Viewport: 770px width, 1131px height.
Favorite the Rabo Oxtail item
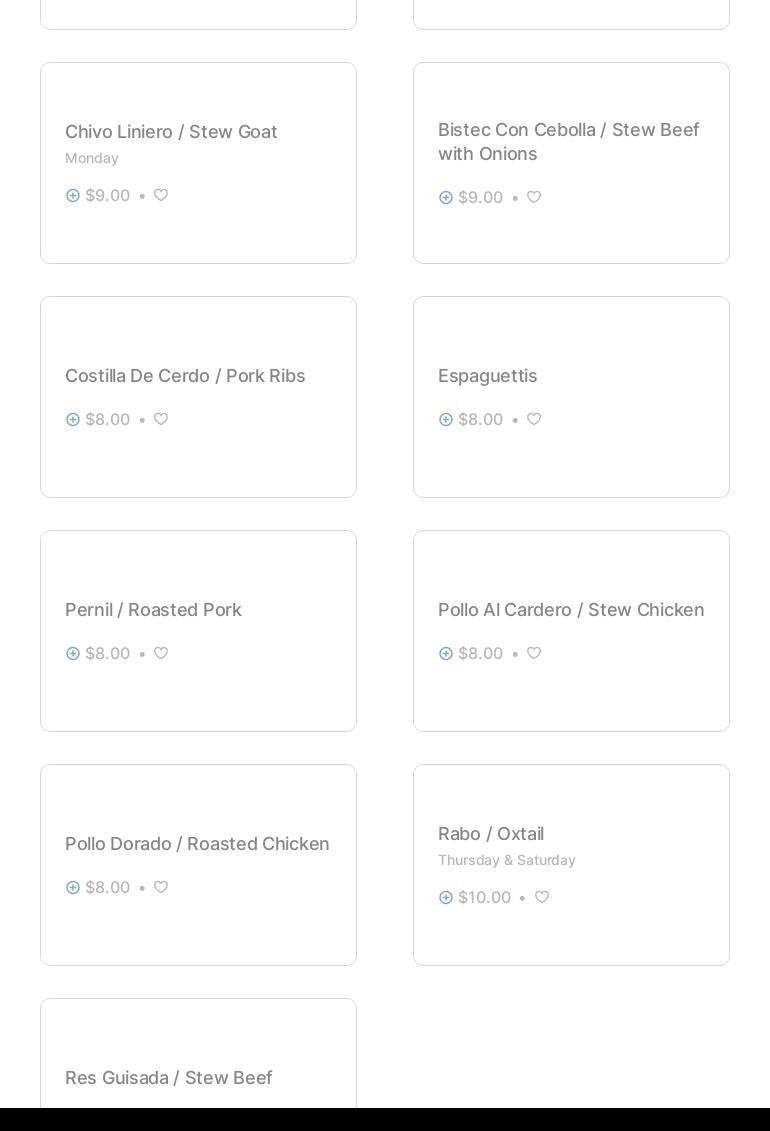pyautogui.click(x=542, y=897)
